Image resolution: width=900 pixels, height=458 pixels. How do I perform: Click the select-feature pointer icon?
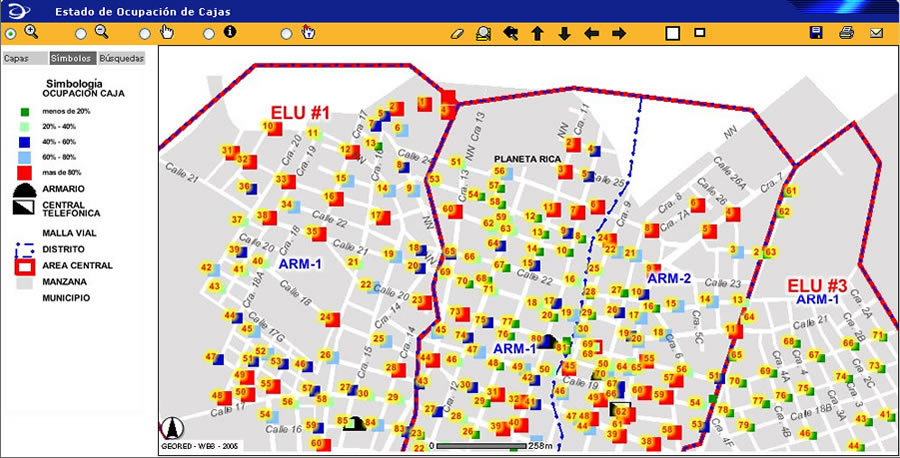point(308,32)
